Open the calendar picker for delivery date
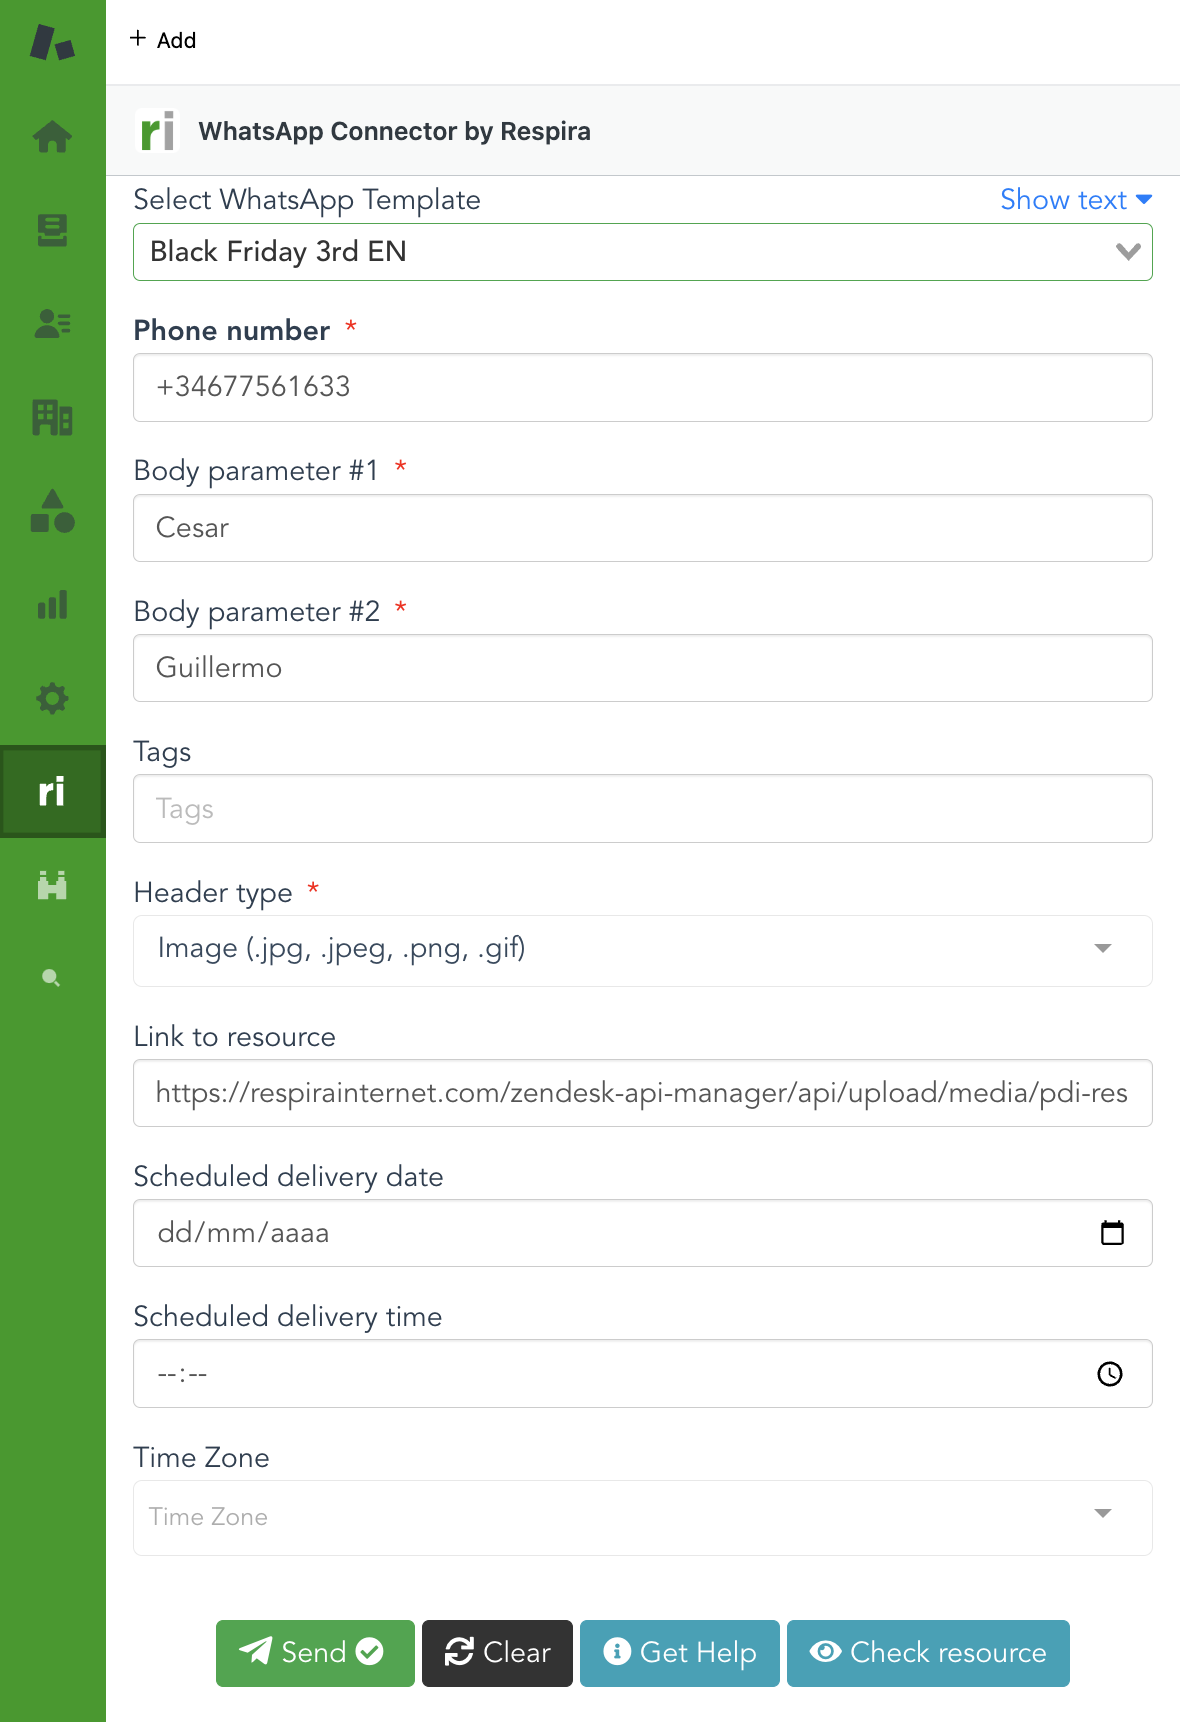This screenshot has width=1180, height=1722. (x=1111, y=1233)
